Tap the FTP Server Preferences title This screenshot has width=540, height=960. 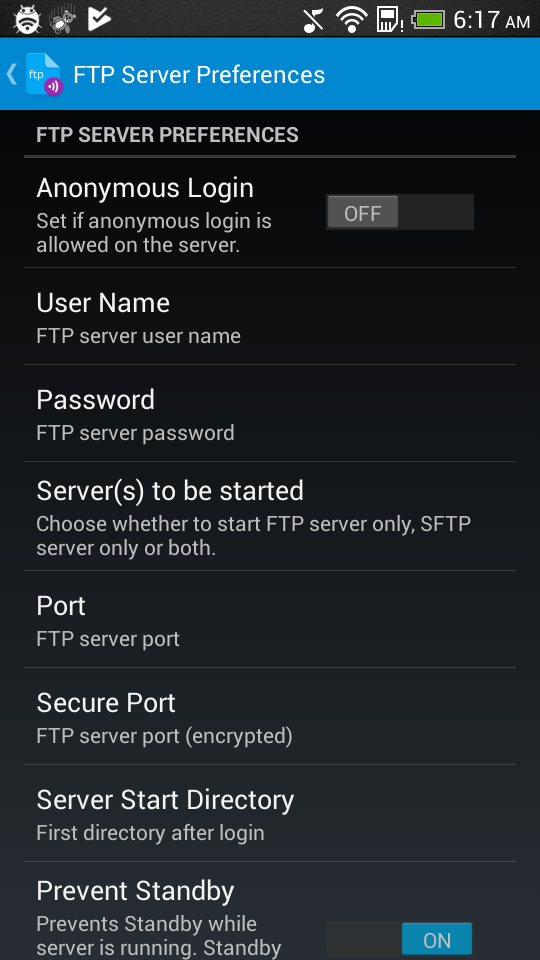click(x=199, y=75)
